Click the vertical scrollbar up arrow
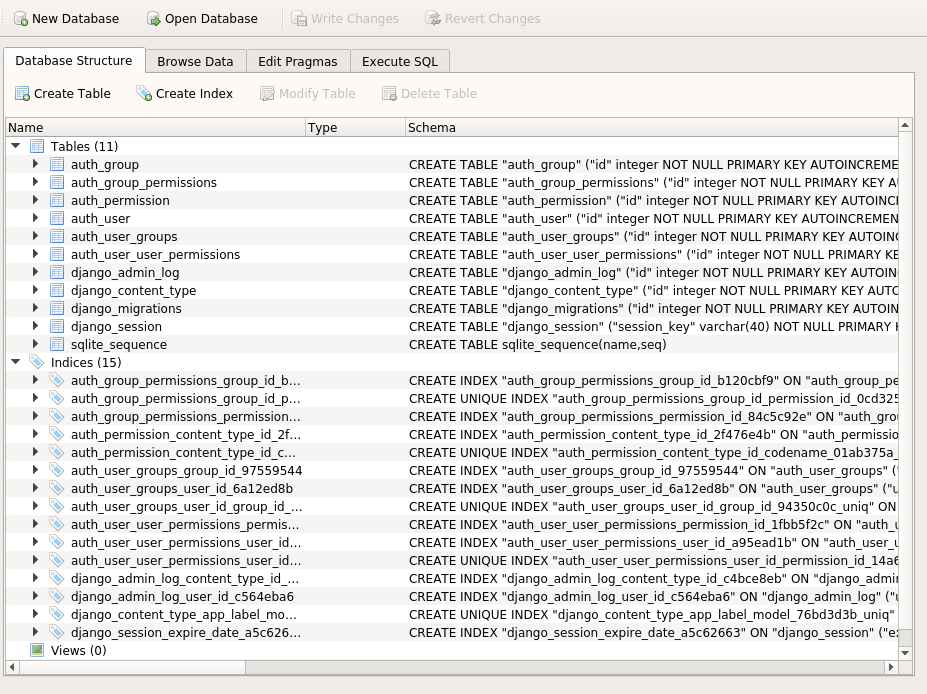 [x=905, y=125]
